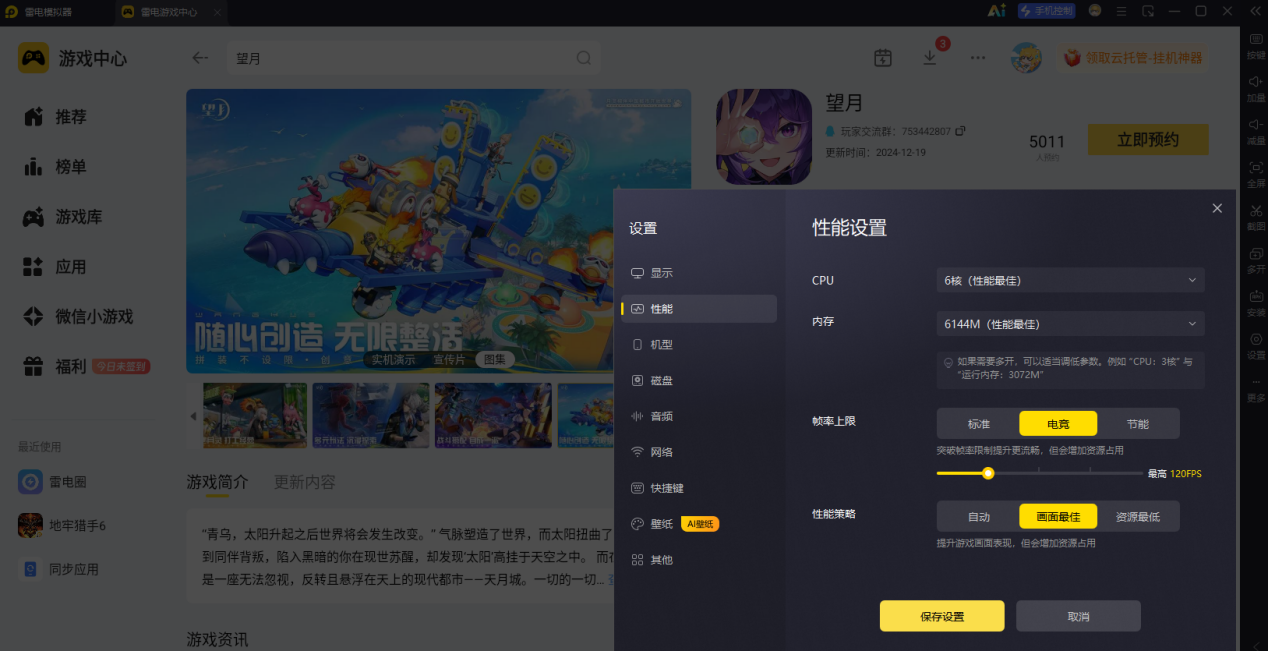Open the 多开 multi-instance icon
Screen dimensions: 1268x651
(1256, 260)
